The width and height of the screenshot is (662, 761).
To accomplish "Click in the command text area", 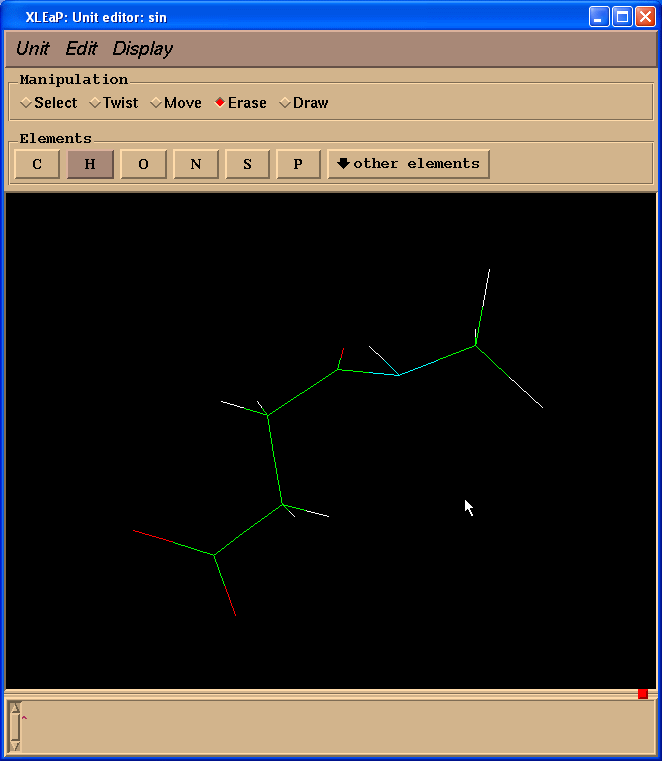I will [338, 727].
